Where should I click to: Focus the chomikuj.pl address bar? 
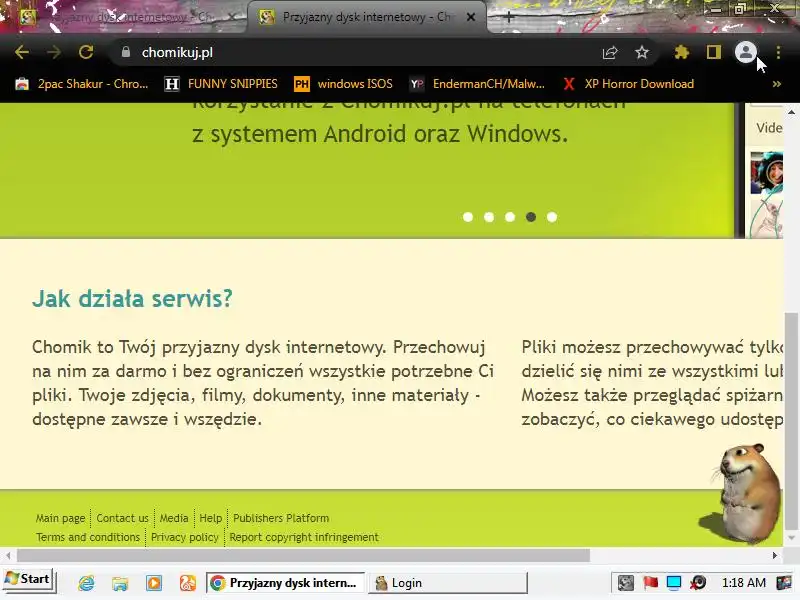coord(357,52)
